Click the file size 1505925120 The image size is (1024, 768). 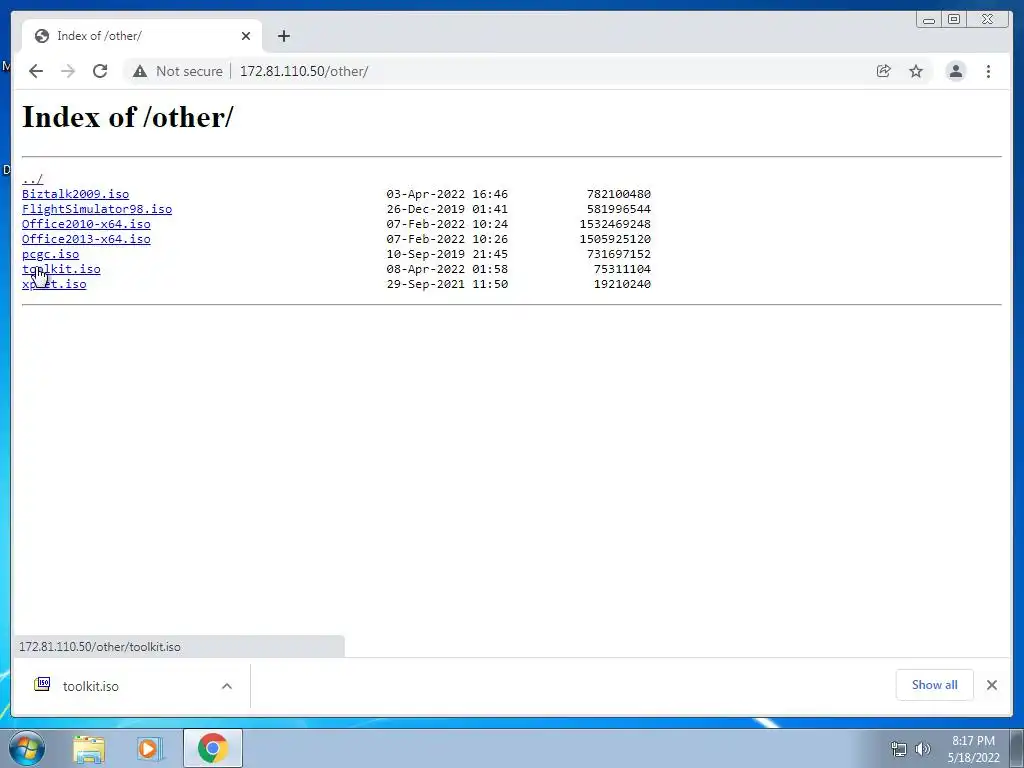615,239
